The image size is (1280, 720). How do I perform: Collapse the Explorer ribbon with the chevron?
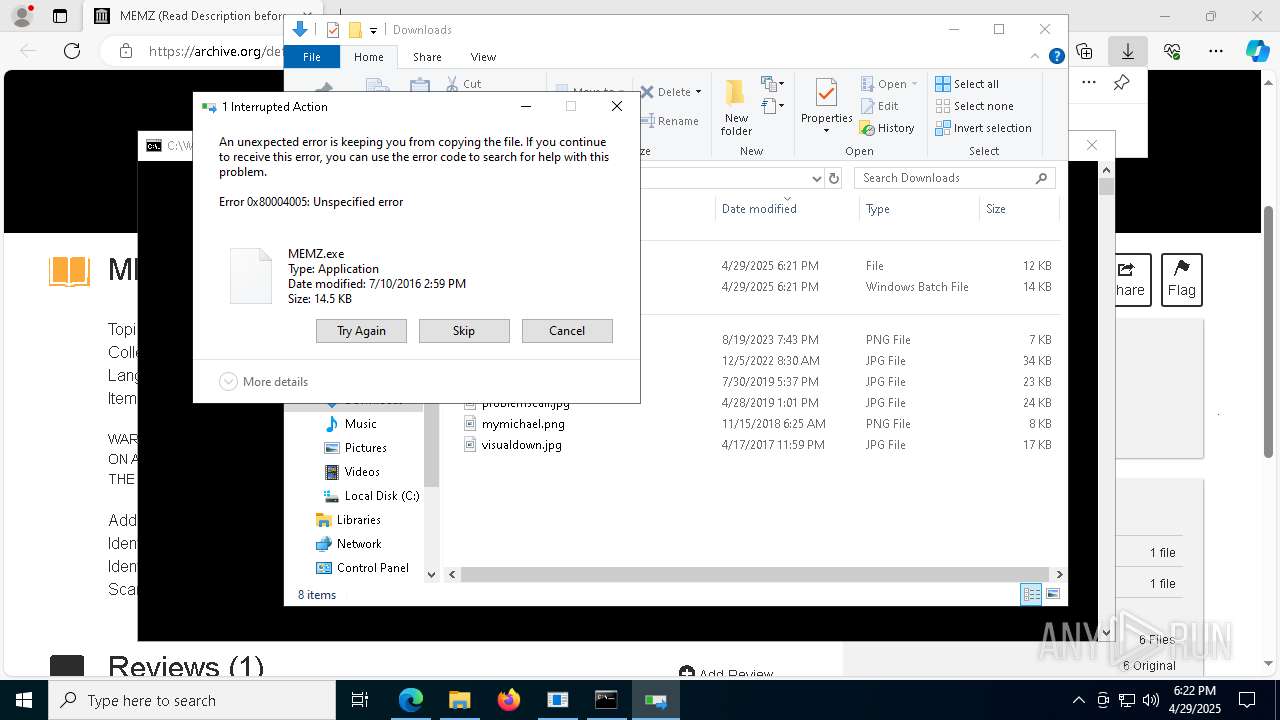[x=1037, y=57]
